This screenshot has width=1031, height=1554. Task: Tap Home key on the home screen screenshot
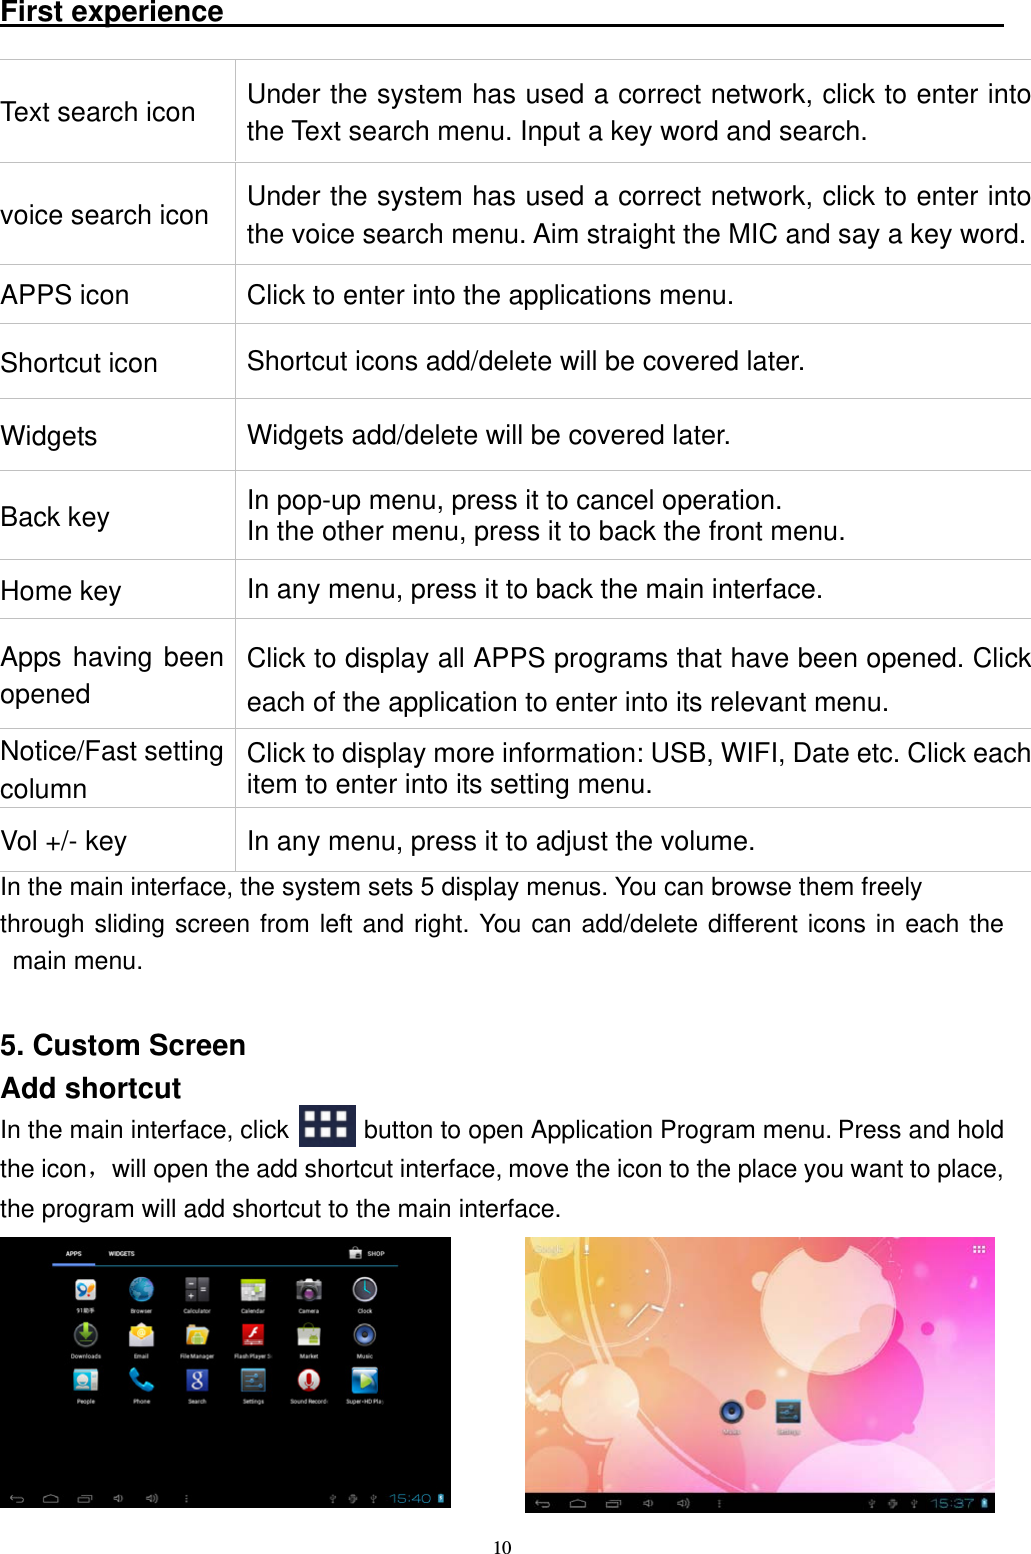pos(578,1503)
